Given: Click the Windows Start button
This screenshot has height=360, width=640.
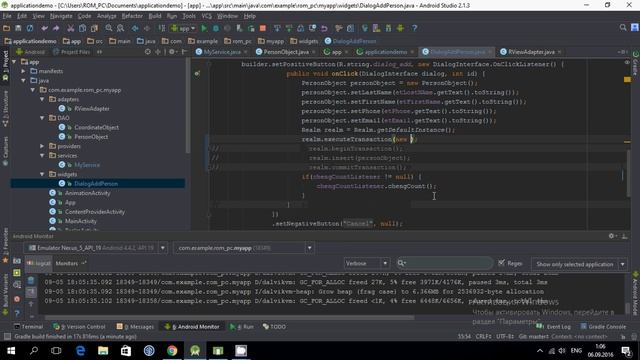Looking at the screenshot, I should 11,351.
